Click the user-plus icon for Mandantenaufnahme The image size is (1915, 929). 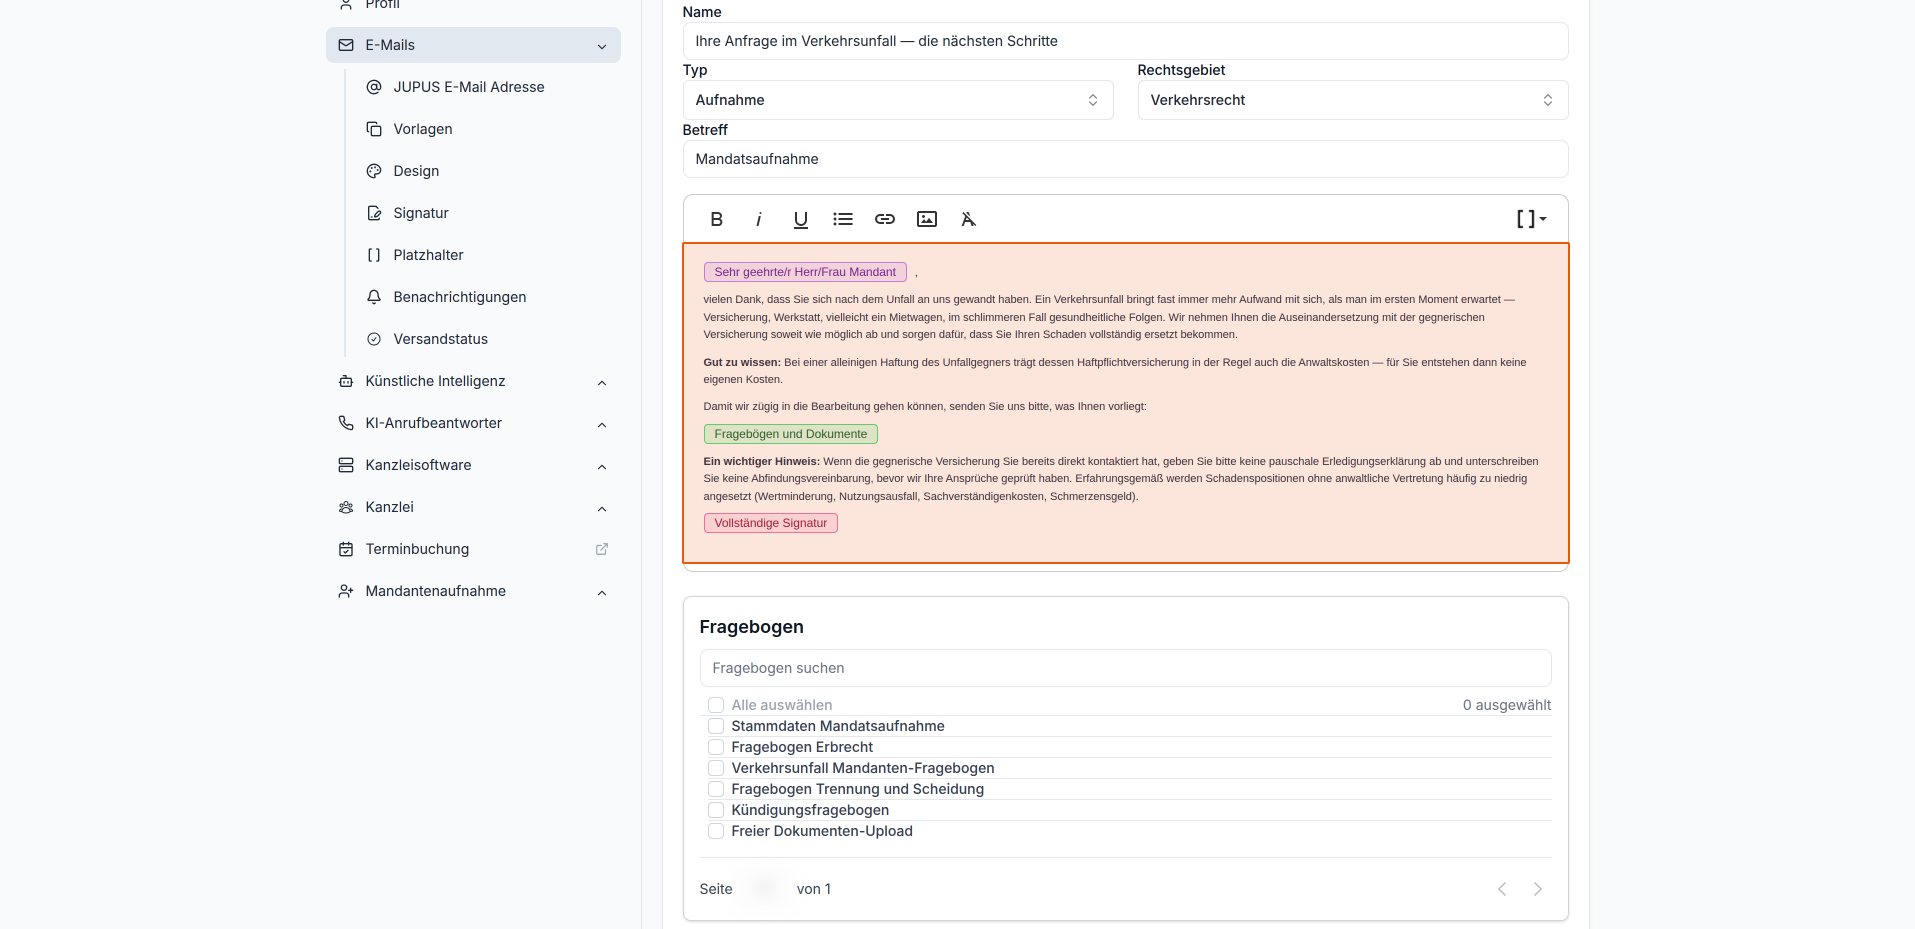pos(346,591)
